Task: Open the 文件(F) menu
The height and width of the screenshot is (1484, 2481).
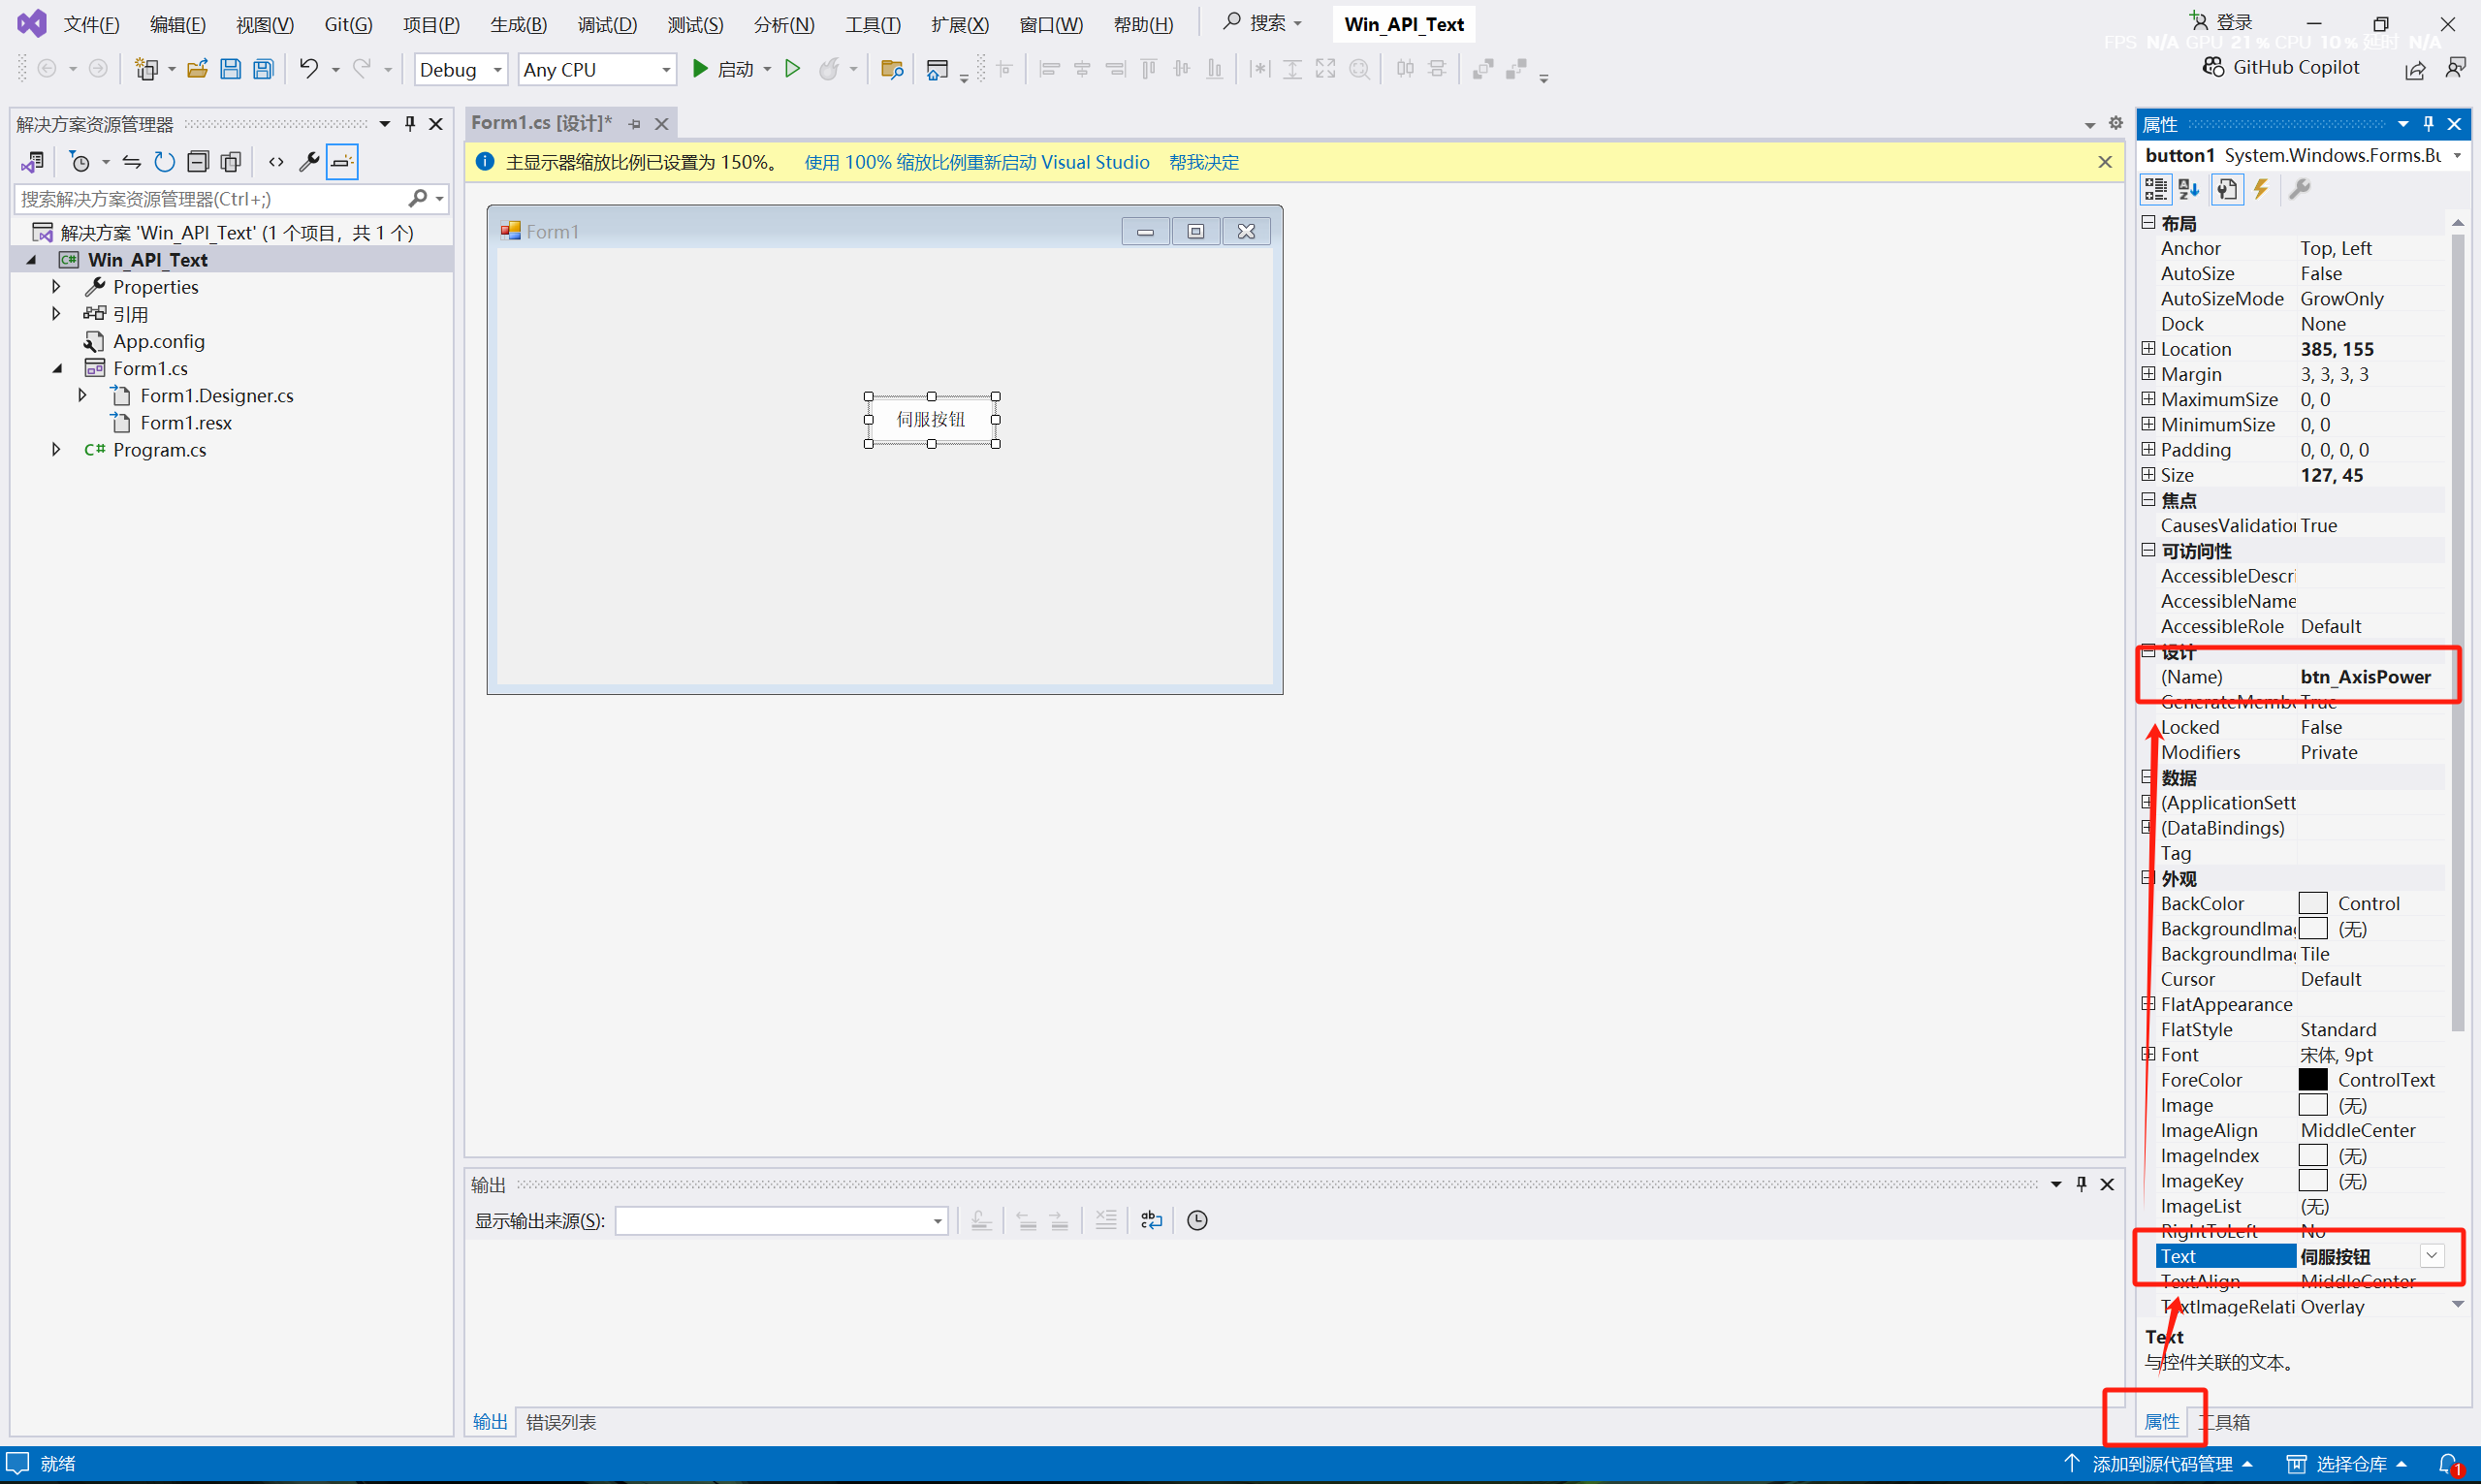Action: tap(92, 24)
